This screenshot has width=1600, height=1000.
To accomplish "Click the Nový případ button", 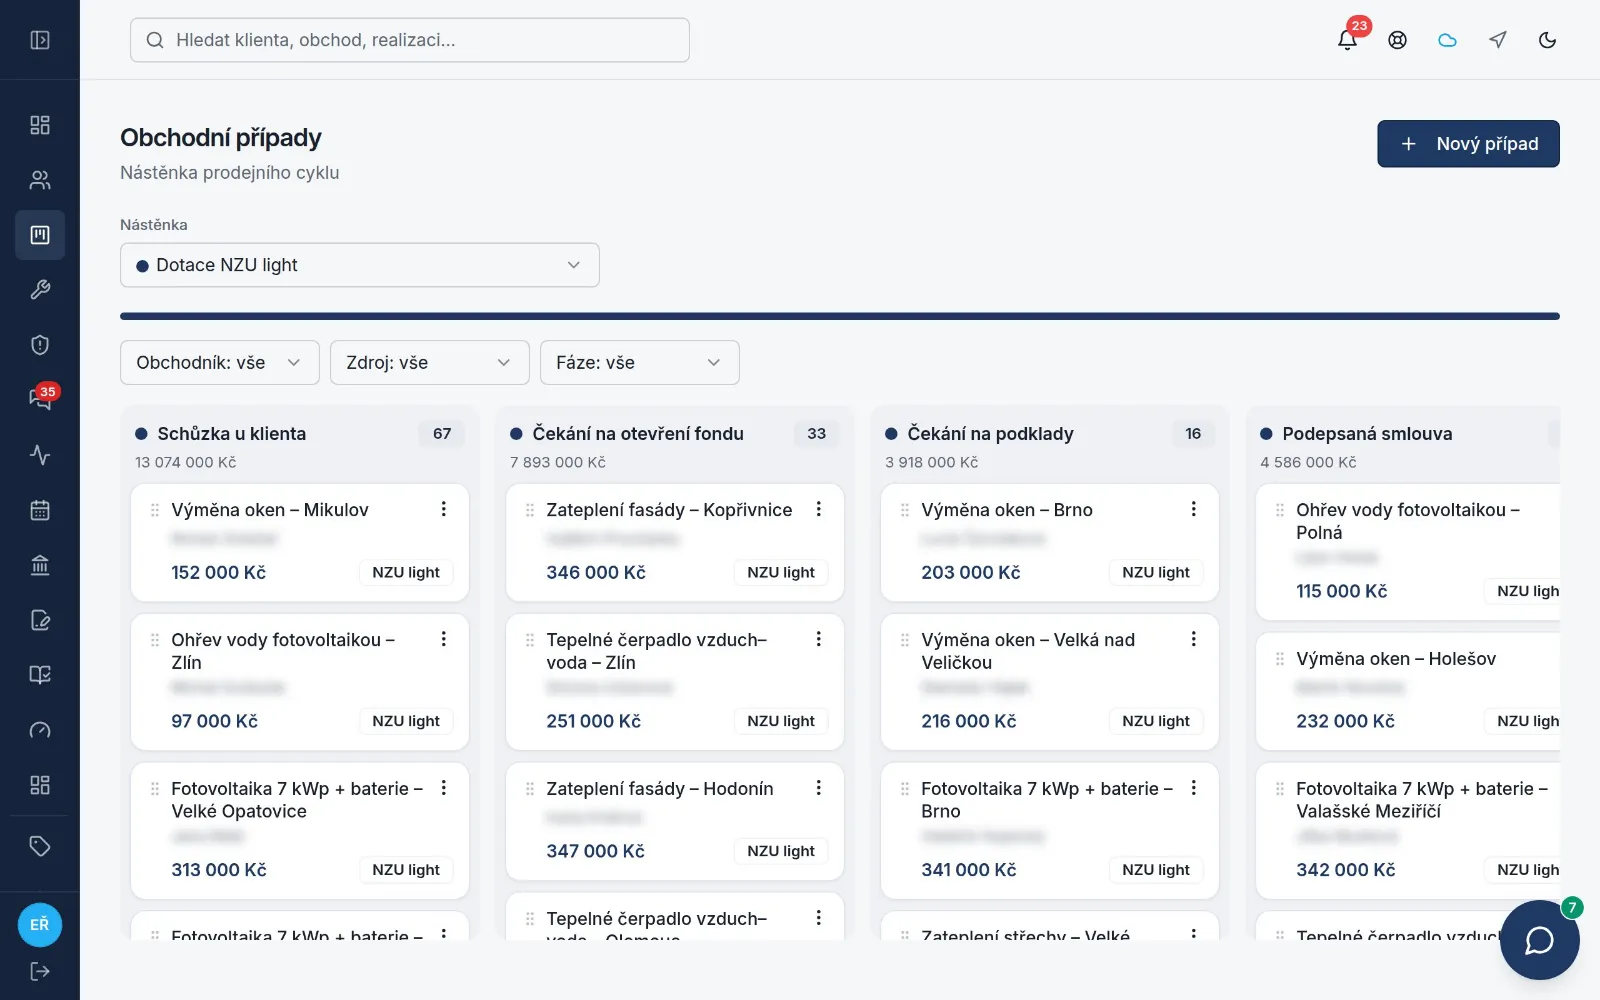I will click(x=1468, y=144).
